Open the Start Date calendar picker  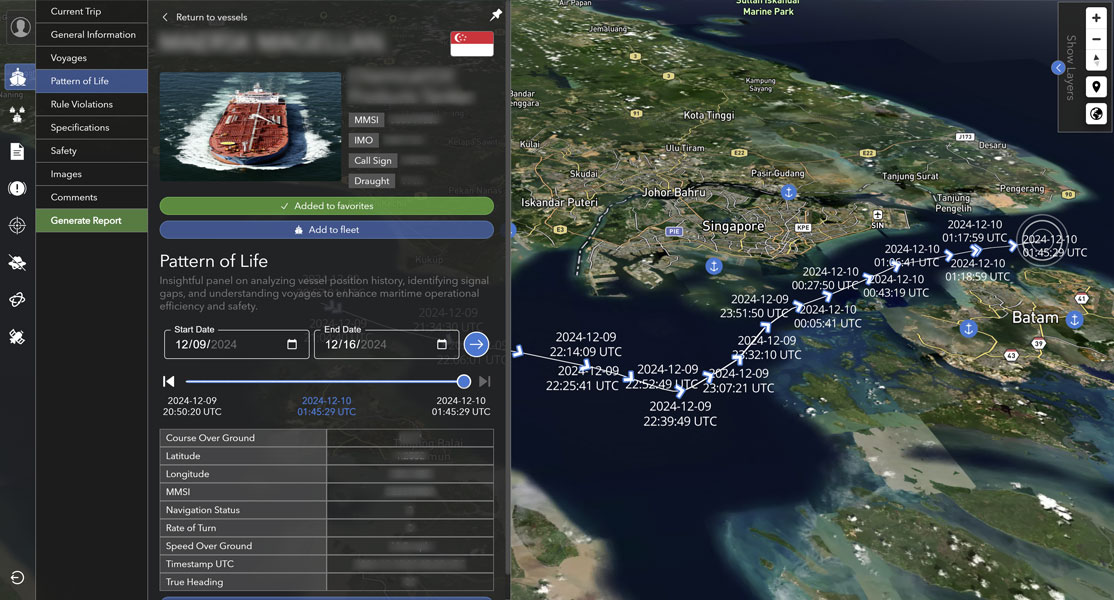[x=292, y=345]
